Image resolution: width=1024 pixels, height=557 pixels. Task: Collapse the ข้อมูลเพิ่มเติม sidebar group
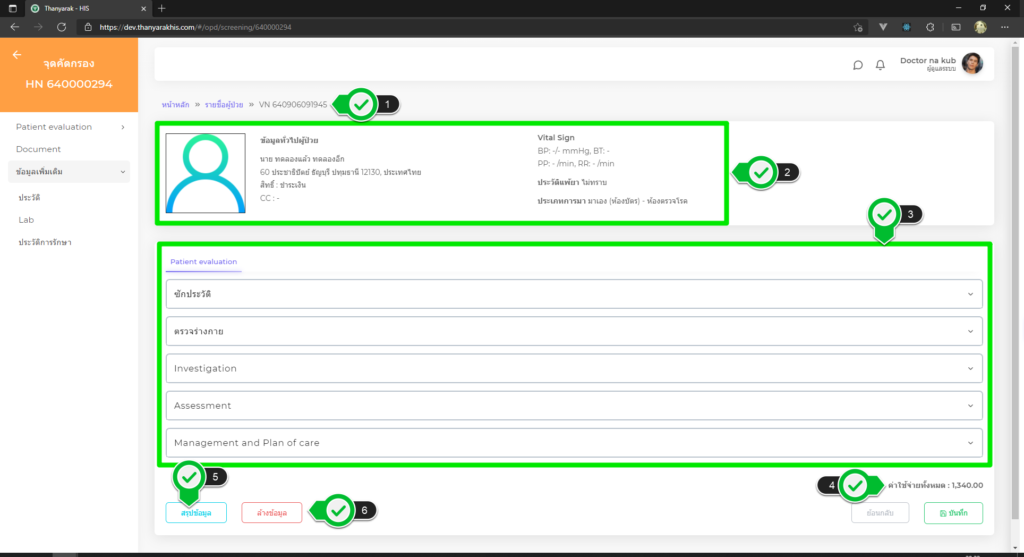click(x=68, y=172)
